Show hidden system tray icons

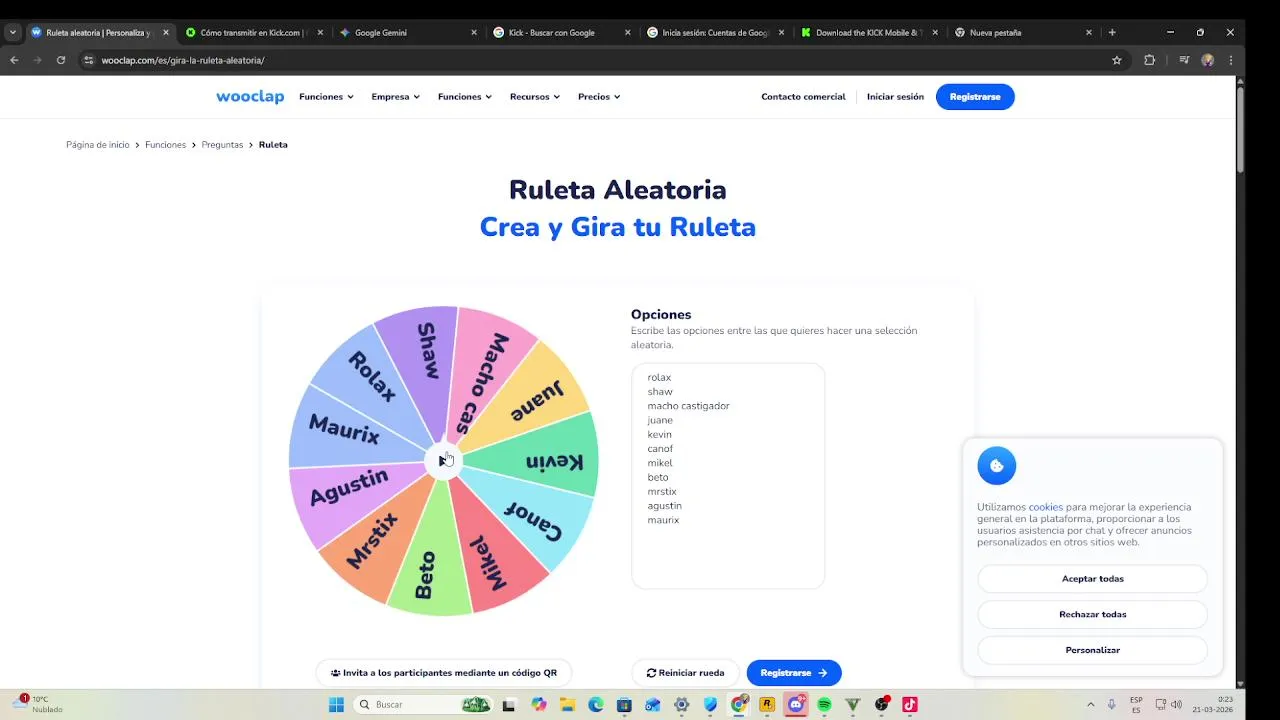1090,704
